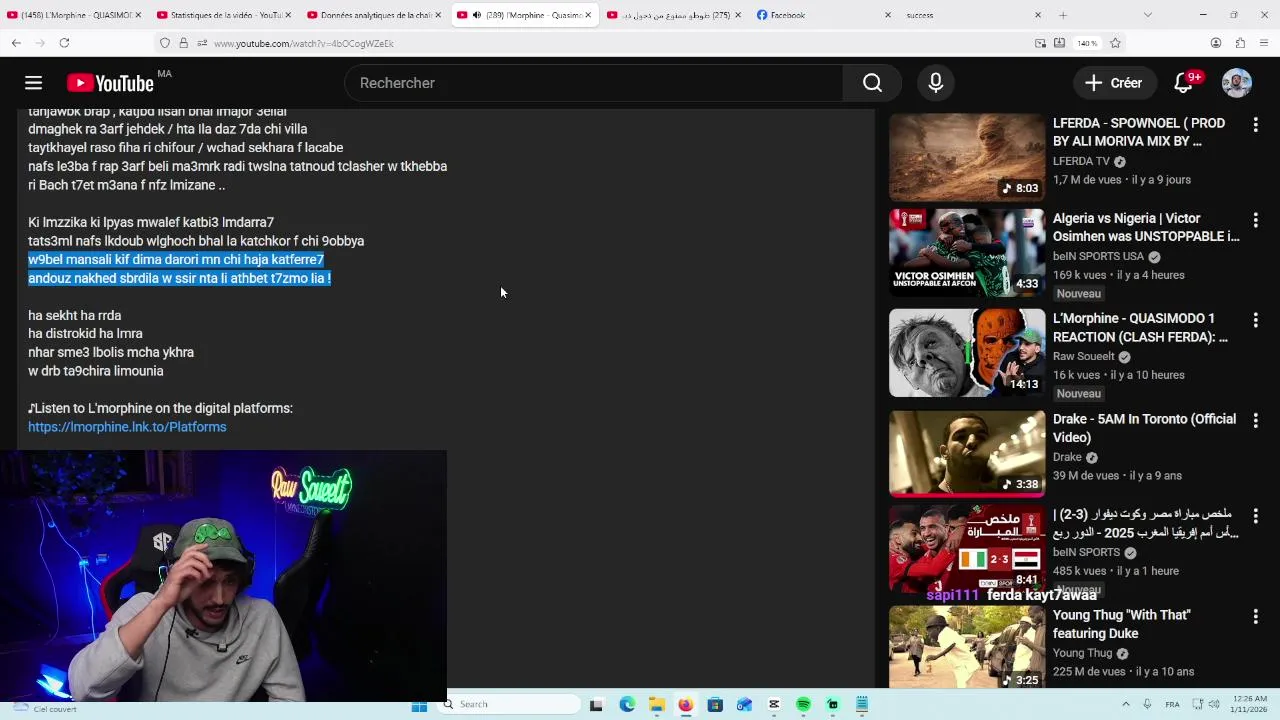
Task: Click the search magnifier button
Action: (872, 83)
